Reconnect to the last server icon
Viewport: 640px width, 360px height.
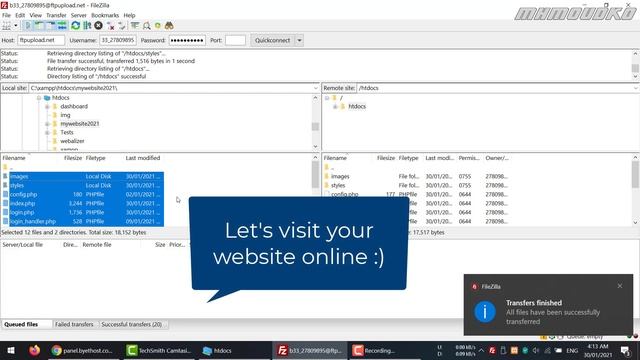122,26
